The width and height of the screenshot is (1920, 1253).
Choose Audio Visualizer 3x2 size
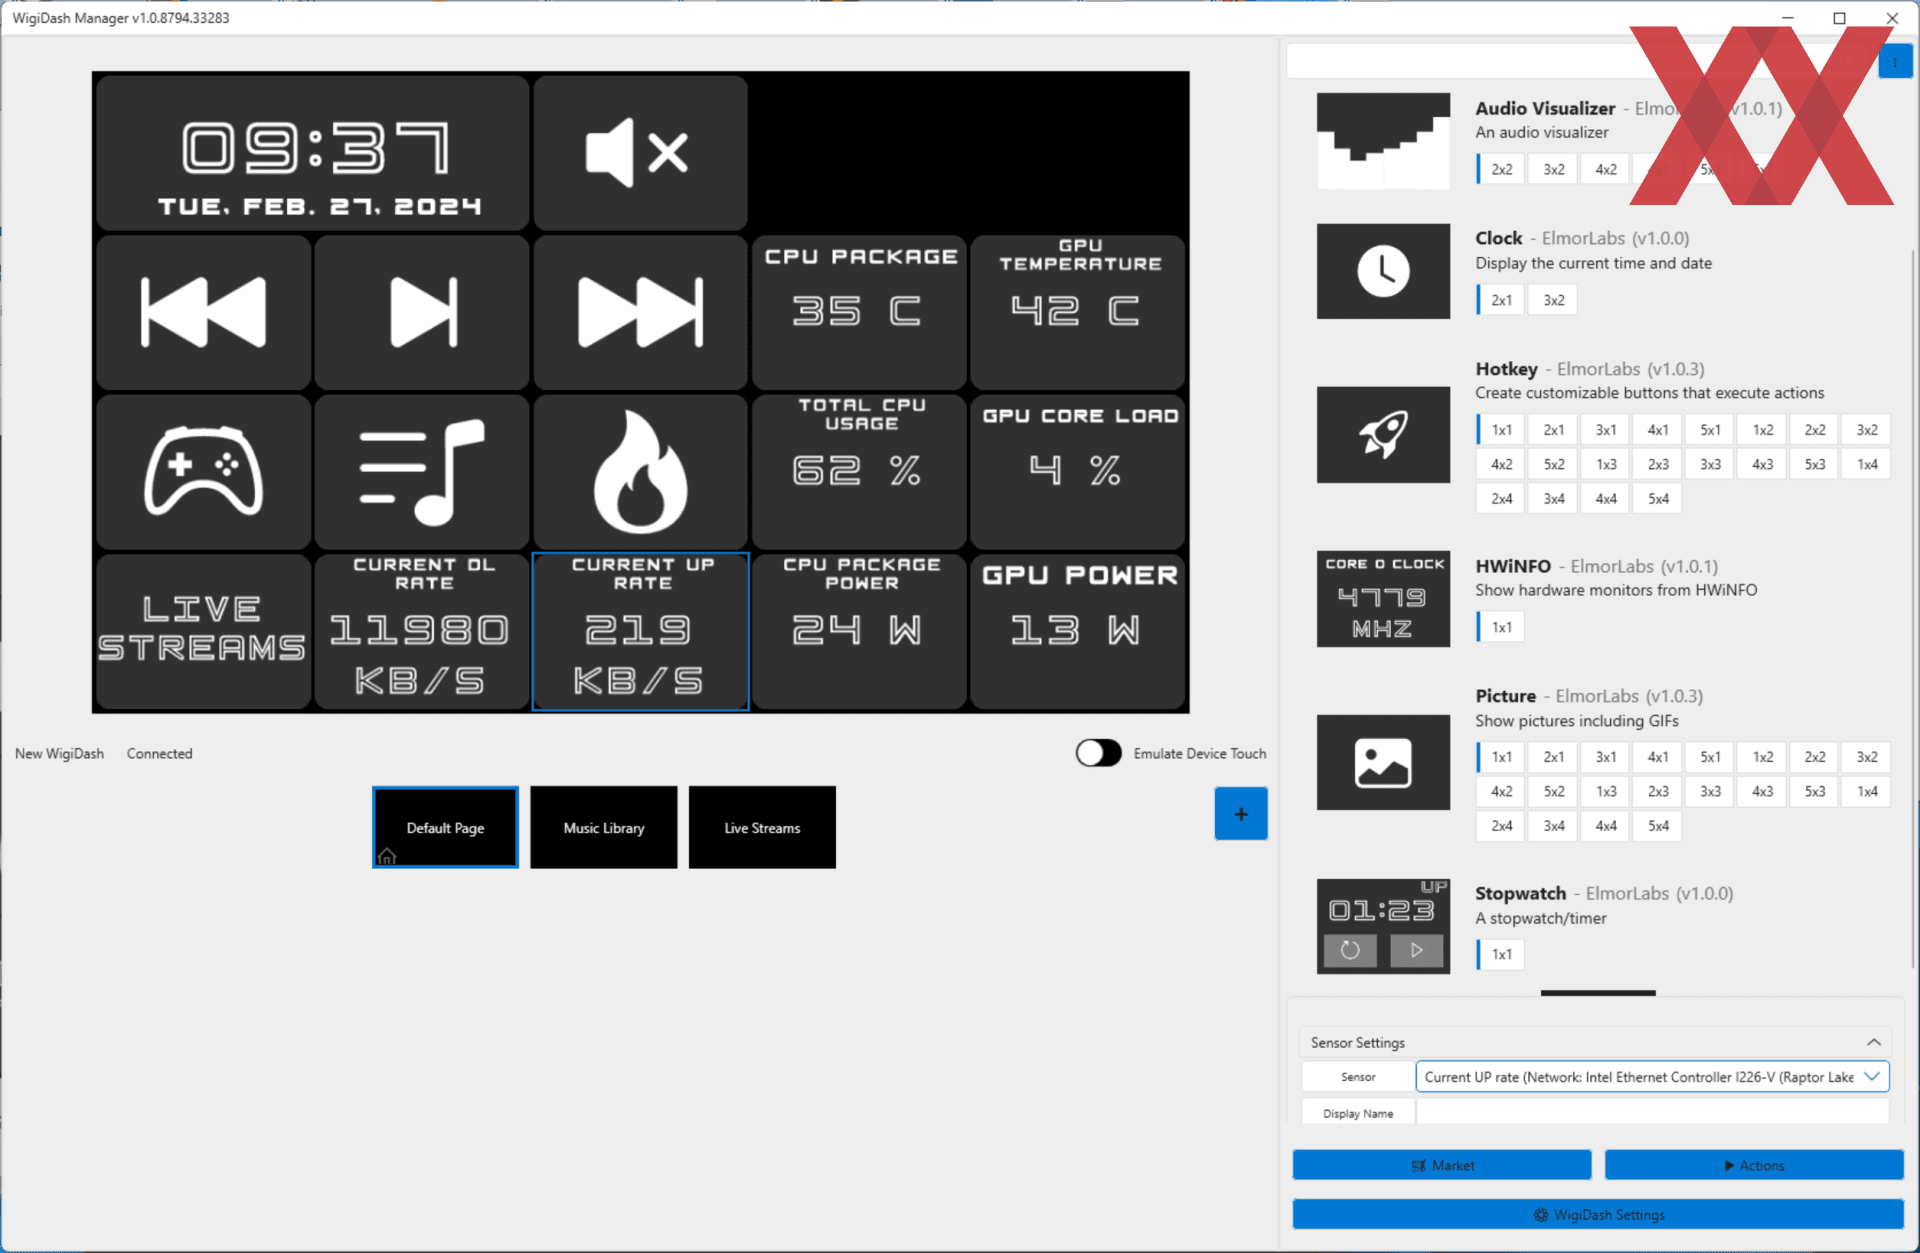coord(1554,169)
